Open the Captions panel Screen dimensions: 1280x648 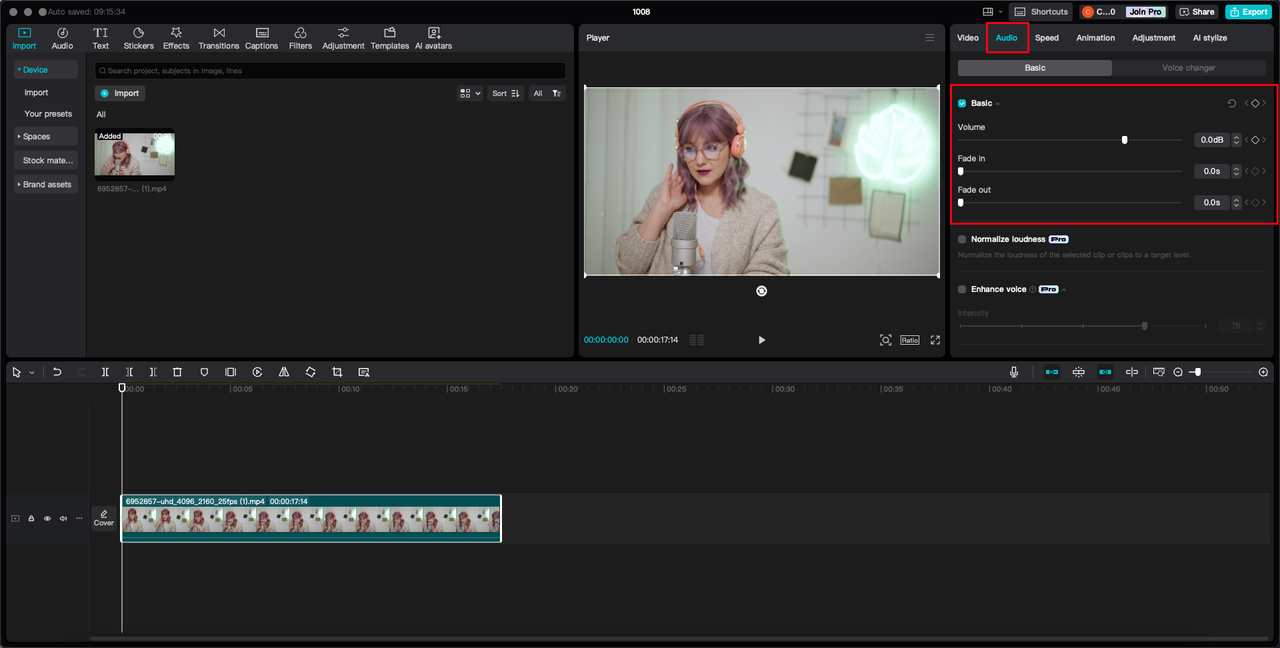click(x=261, y=38)
